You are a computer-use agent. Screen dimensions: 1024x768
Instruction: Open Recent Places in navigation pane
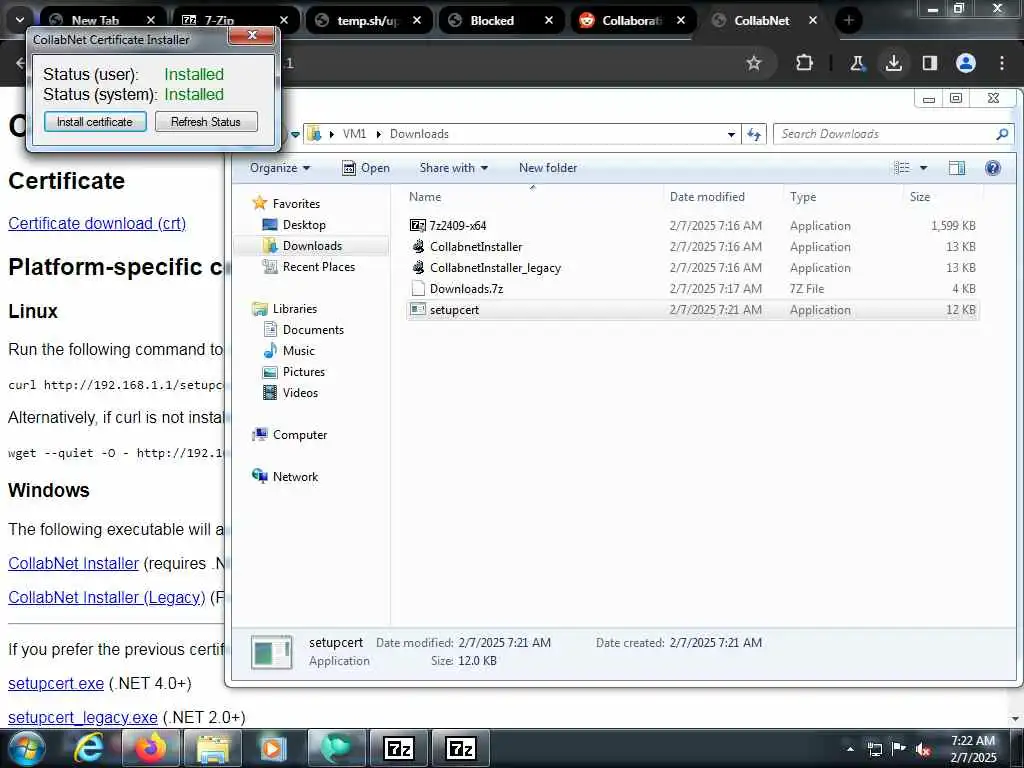click(x=319, y=266)
